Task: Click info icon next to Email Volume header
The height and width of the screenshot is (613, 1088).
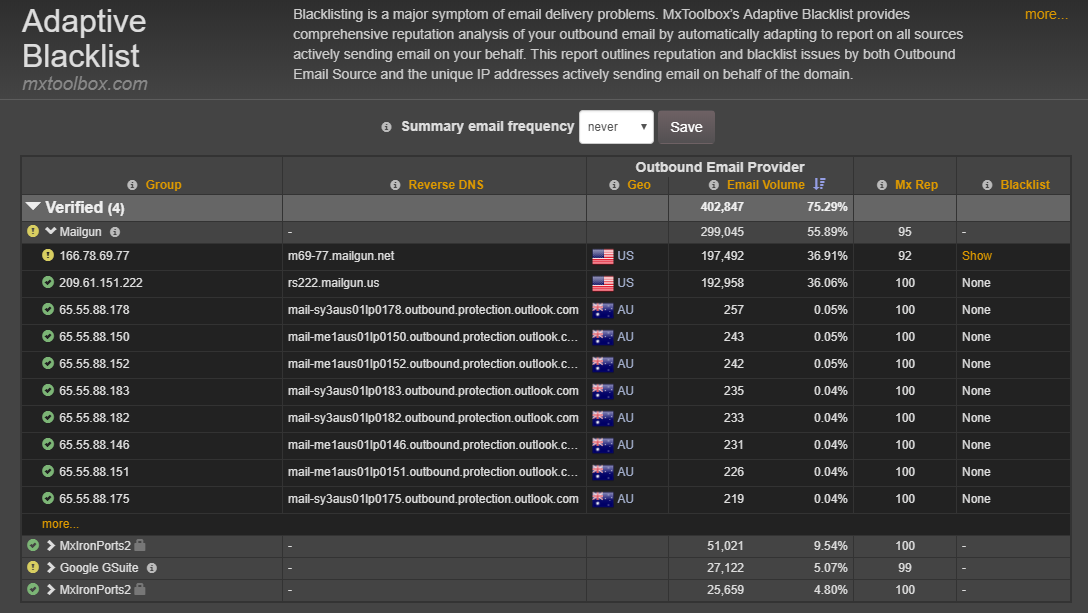Action: (x=713, y=185)
